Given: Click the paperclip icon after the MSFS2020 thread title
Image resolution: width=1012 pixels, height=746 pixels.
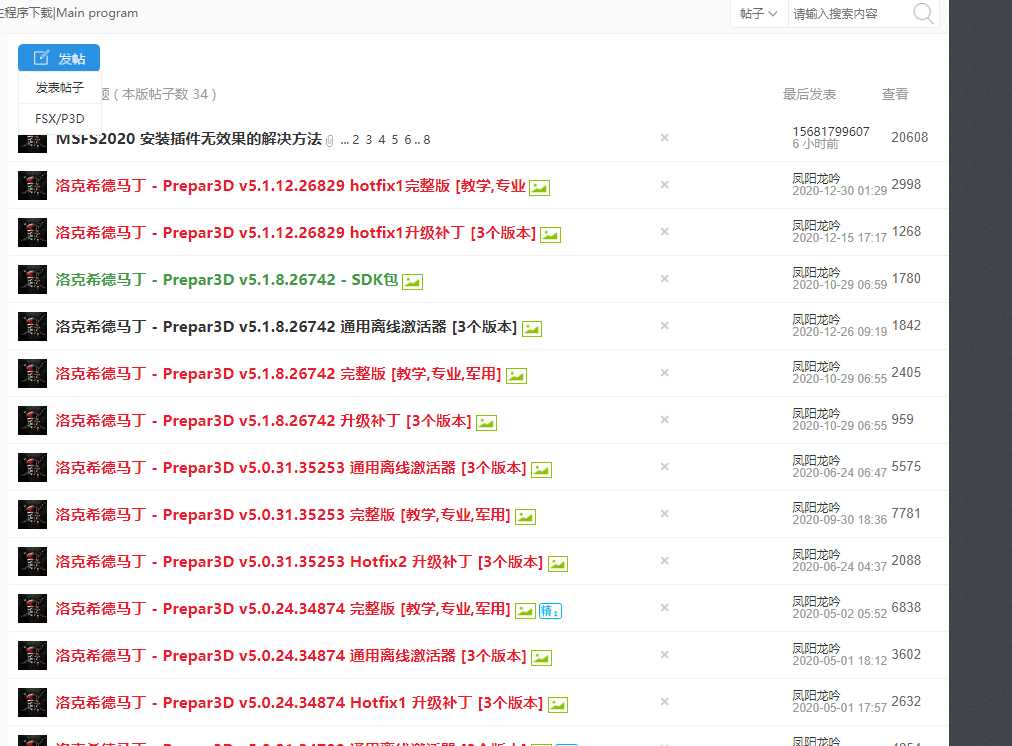Looking at the screenshot, I should [330, 141].
